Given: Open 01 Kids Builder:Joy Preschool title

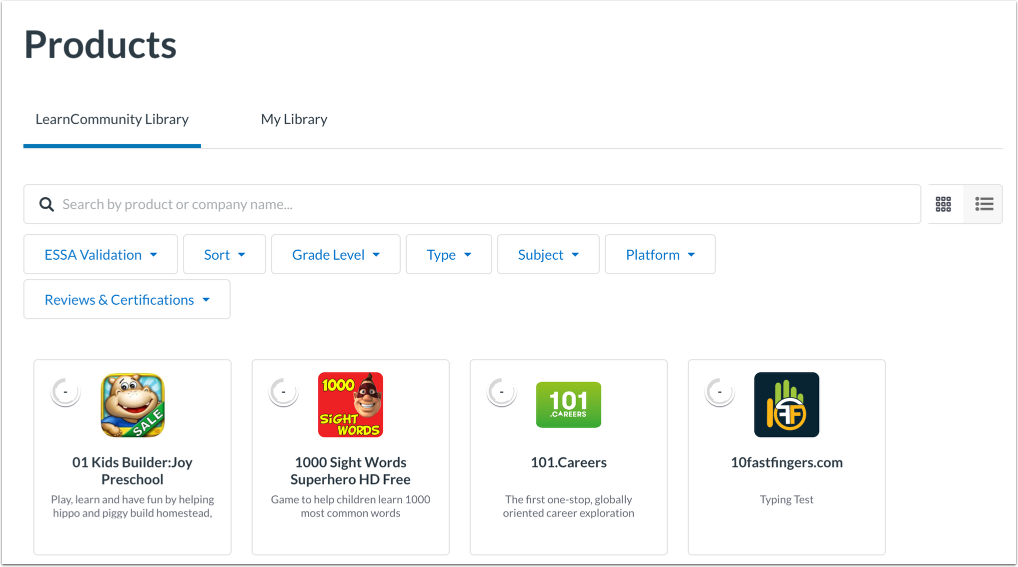Looking at the screenshot, I should pos(132,471).
